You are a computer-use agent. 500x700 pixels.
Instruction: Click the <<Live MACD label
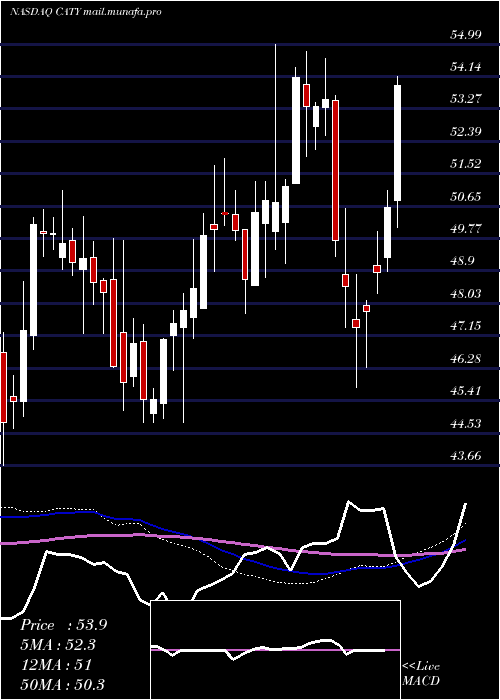[x=421, y=673]
